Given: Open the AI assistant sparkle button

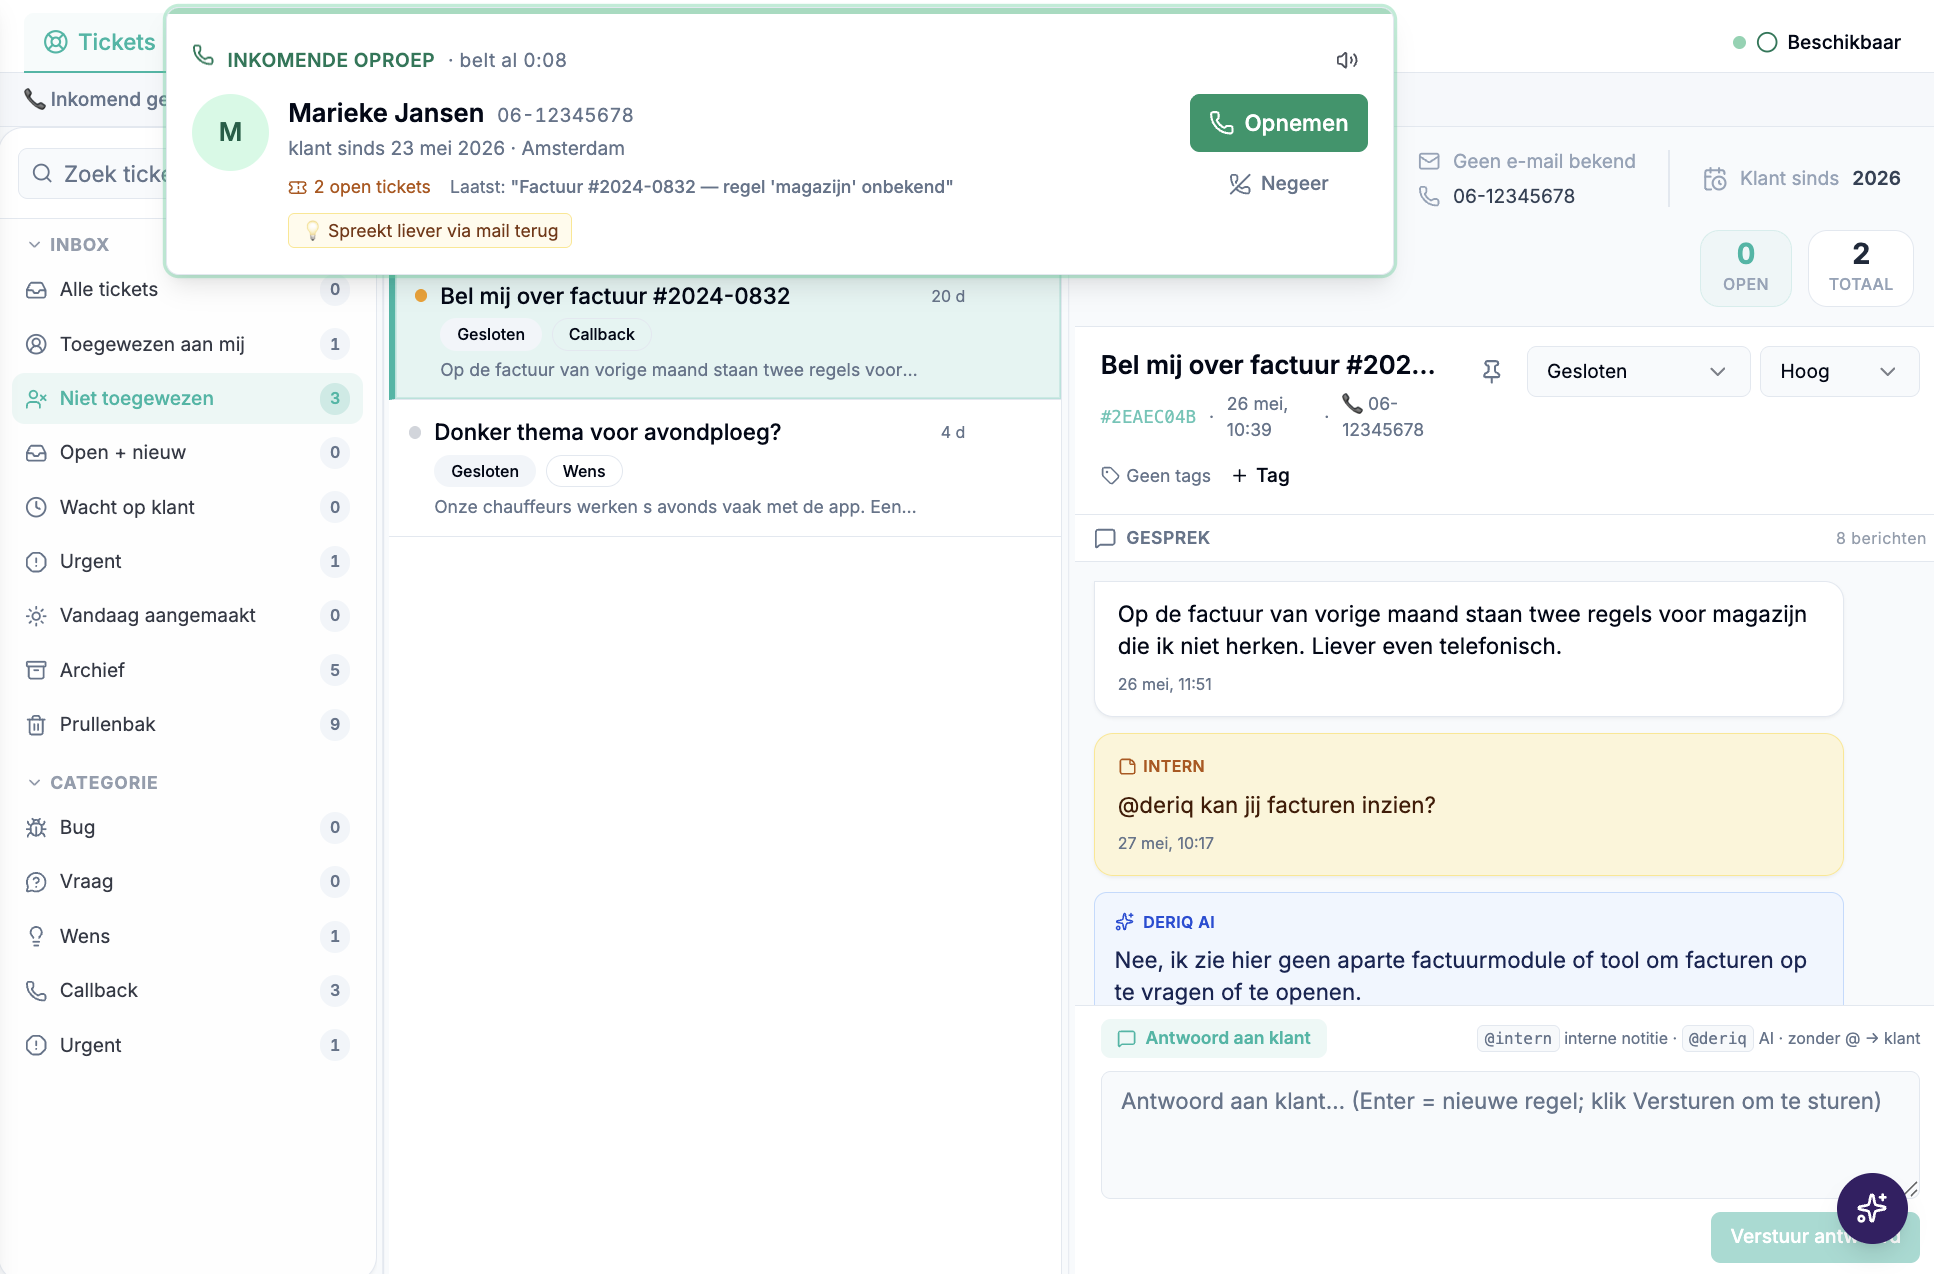Looking at the screenshot, I should [x=1871, y=1207].
